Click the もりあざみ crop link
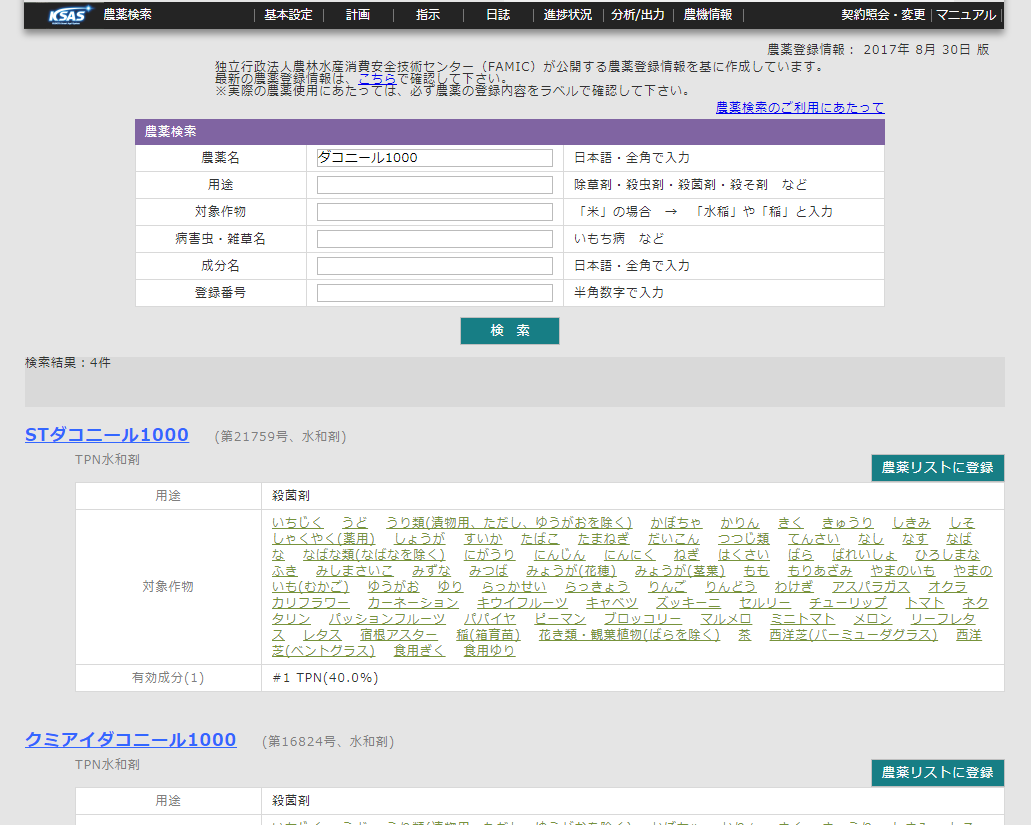1031x825 pixels. pos(820,571)
